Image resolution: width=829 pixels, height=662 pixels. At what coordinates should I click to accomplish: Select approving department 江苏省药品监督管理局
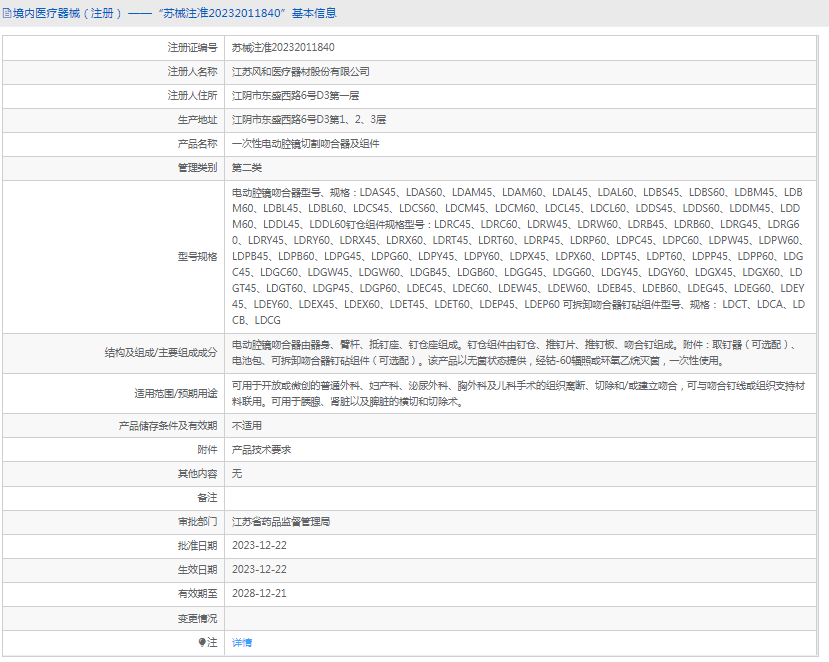pyautogui.click(x=281, y=522)
